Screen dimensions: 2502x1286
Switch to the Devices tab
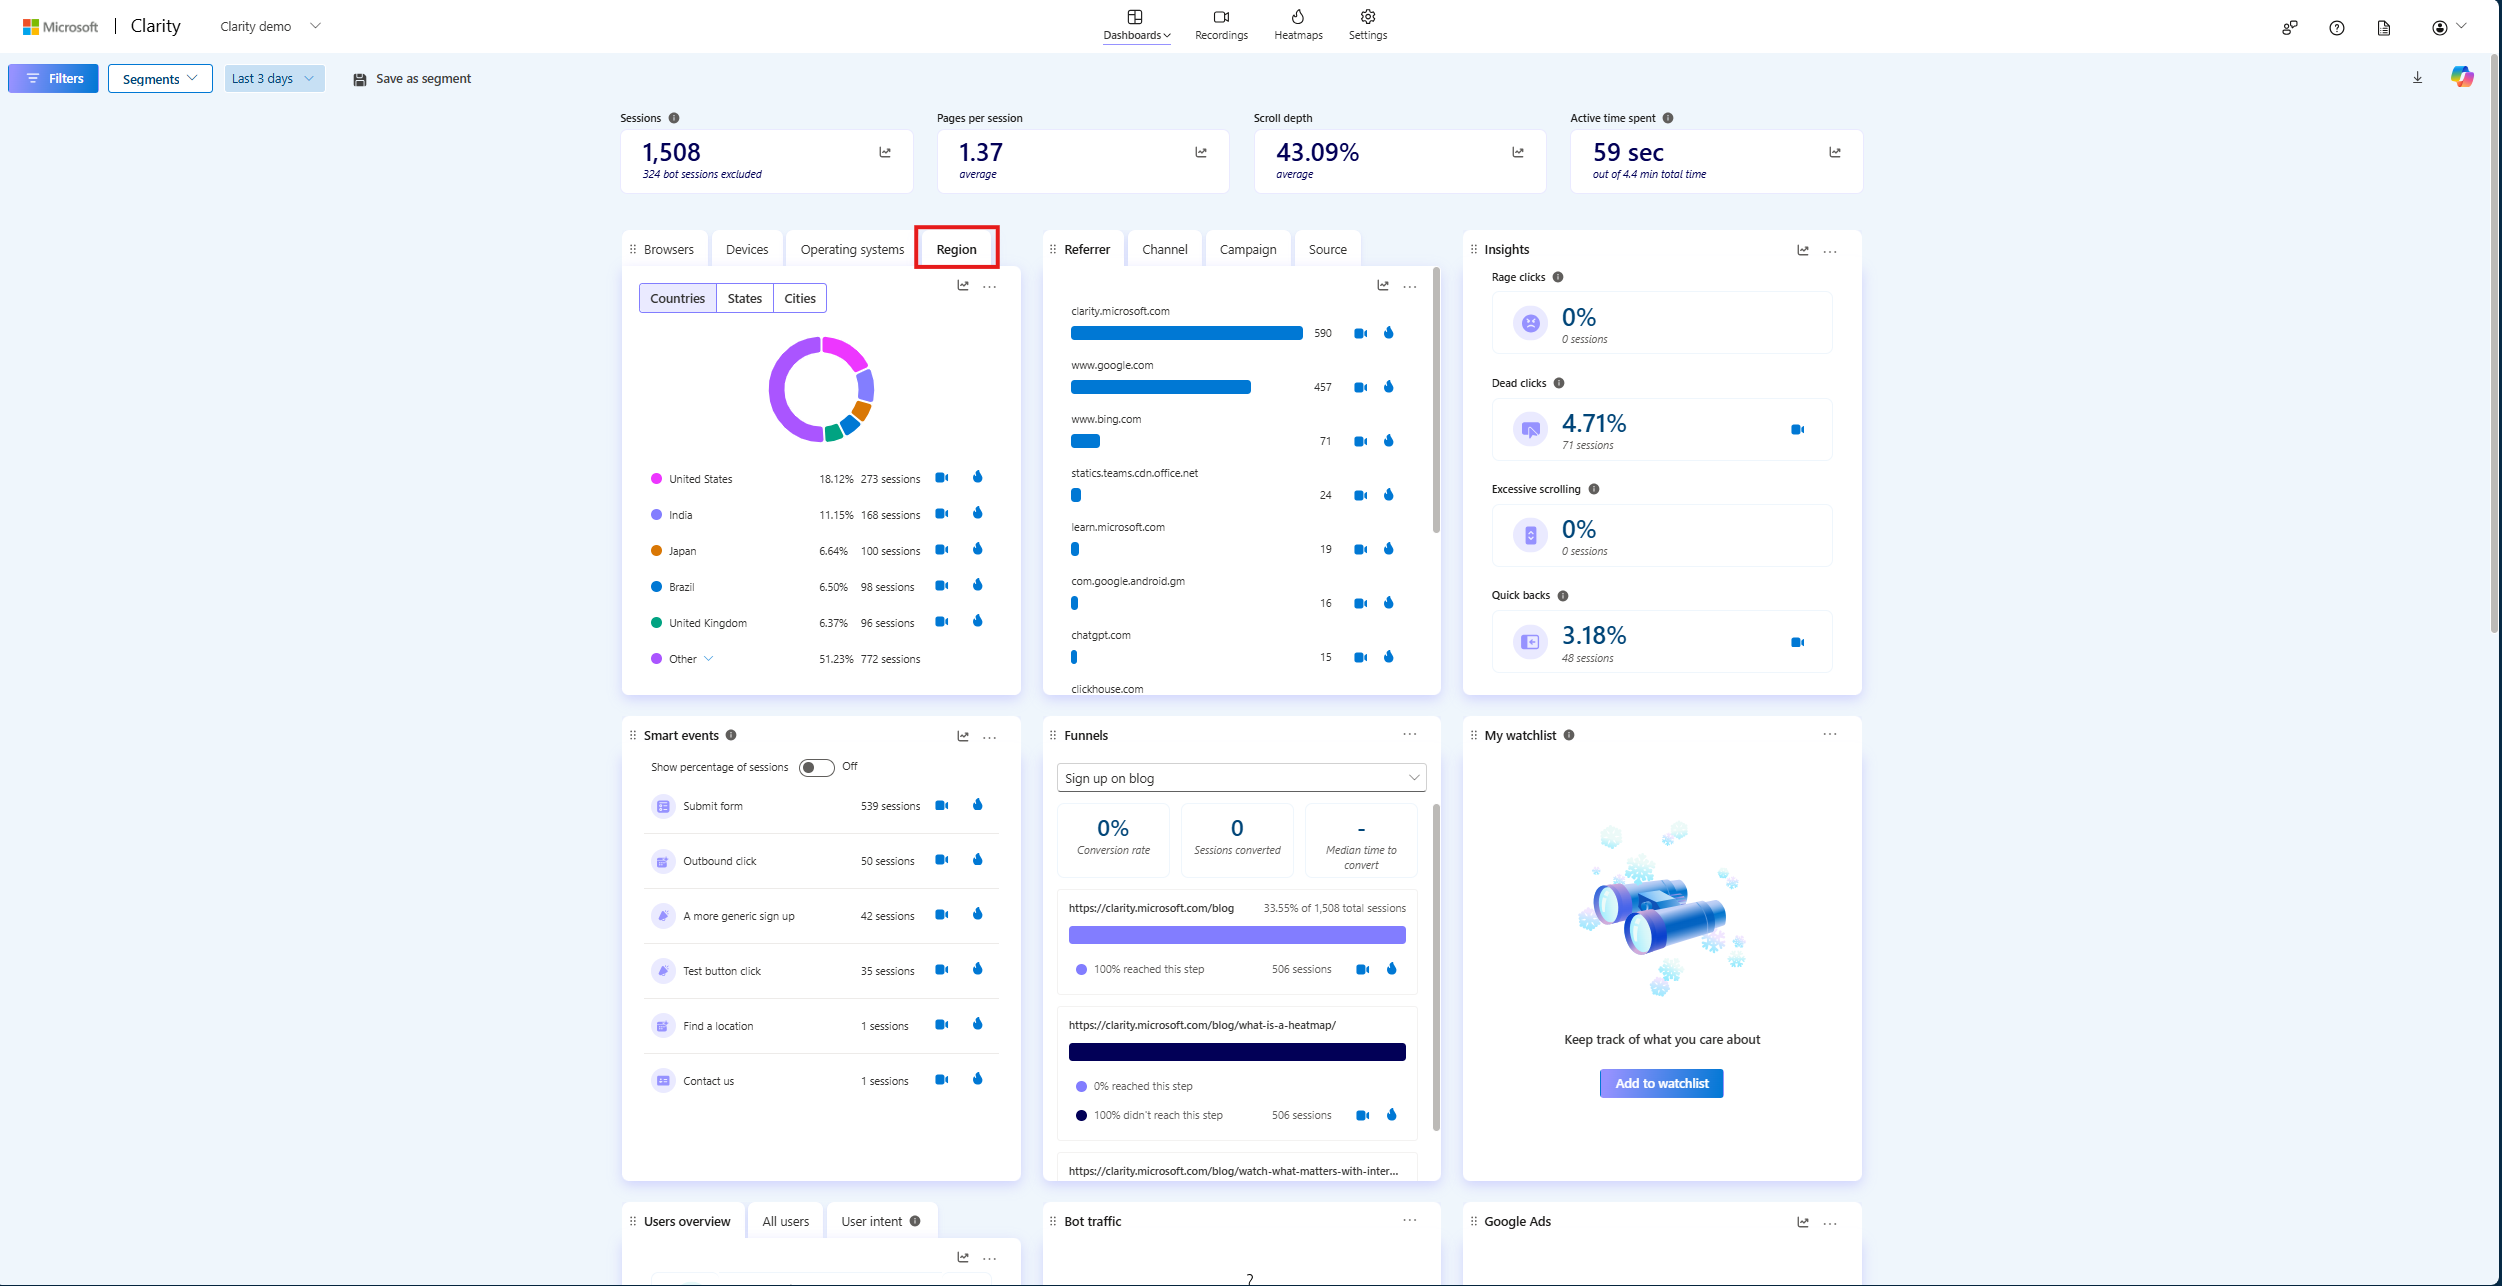(747, 249)
